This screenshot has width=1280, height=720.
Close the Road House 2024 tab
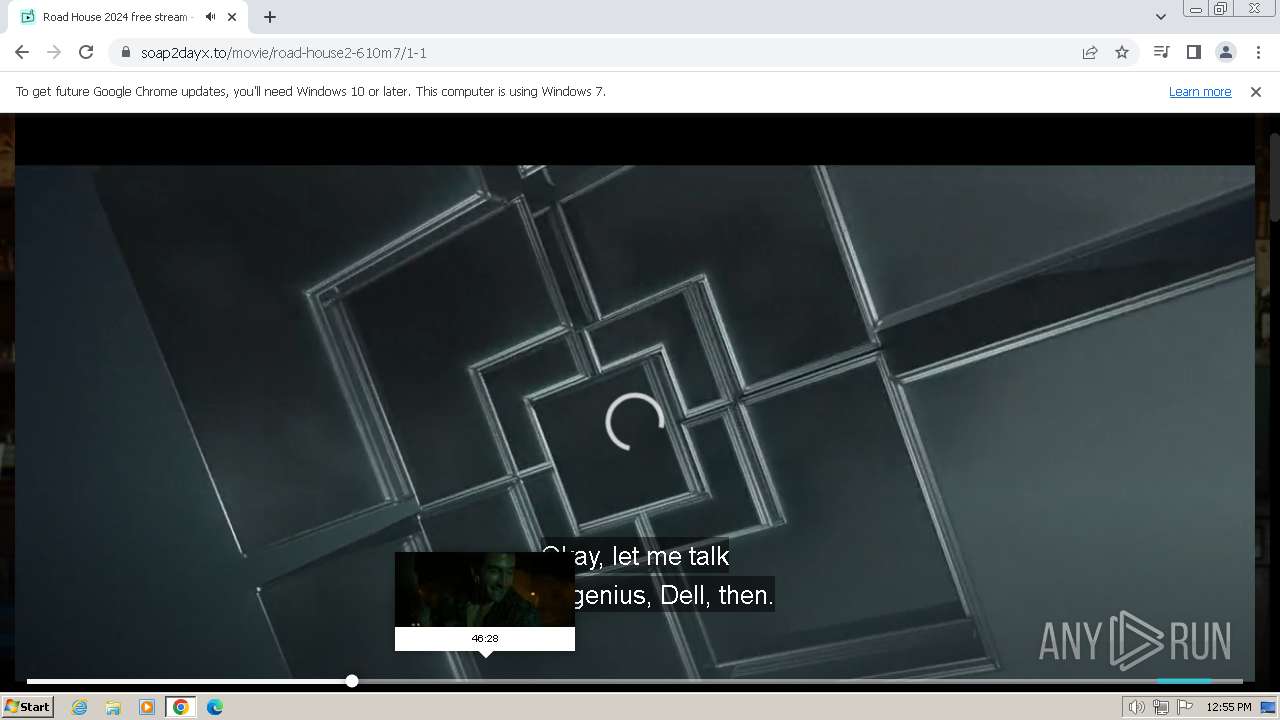point(232,17)
